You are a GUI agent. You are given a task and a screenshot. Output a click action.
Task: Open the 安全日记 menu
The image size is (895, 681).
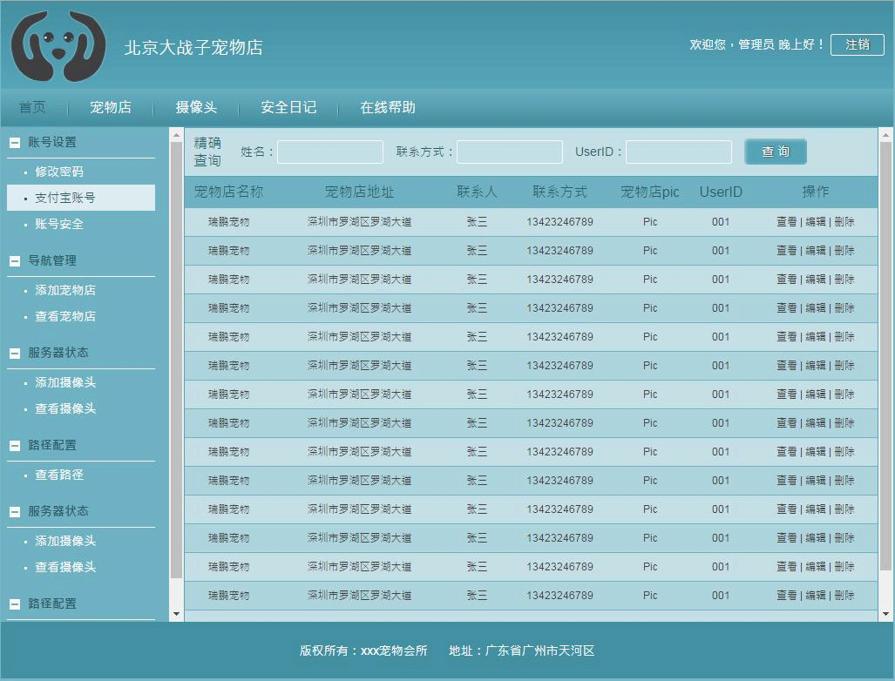(288, 107)
